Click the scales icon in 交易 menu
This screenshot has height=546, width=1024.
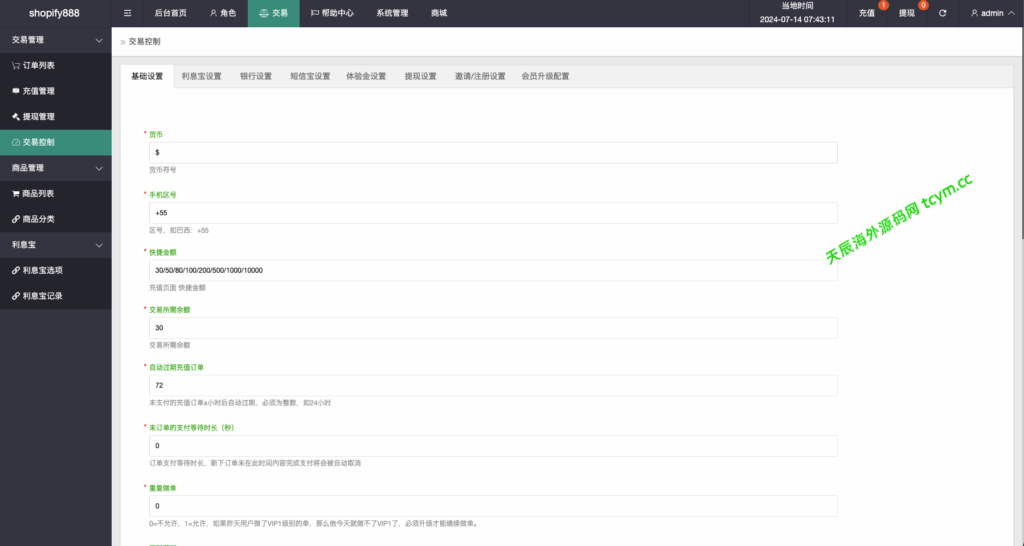pos(264,13)
